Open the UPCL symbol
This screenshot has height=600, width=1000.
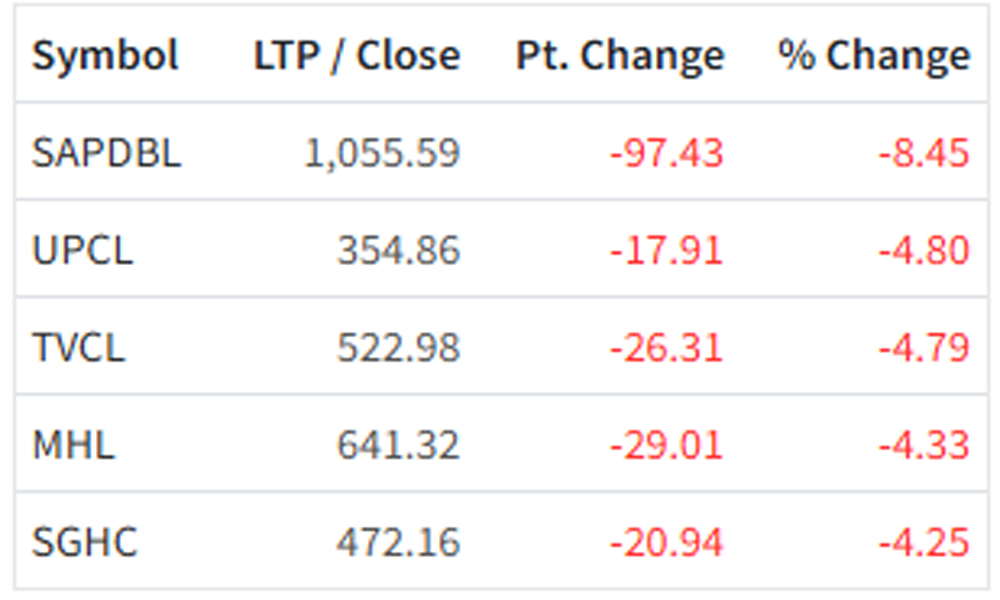point(83,250)
